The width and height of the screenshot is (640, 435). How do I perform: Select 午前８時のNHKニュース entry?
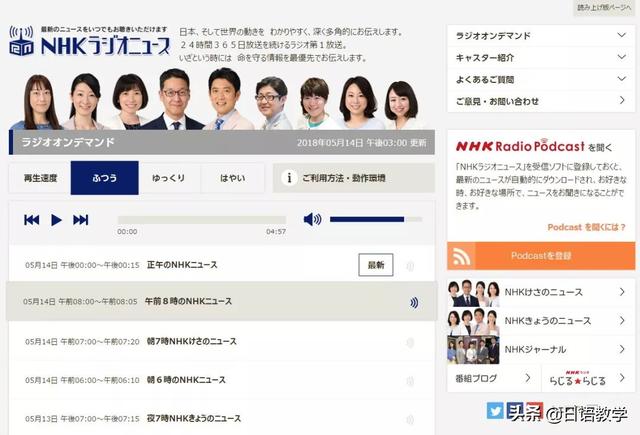pyautogui.click(x=221, y=301)
